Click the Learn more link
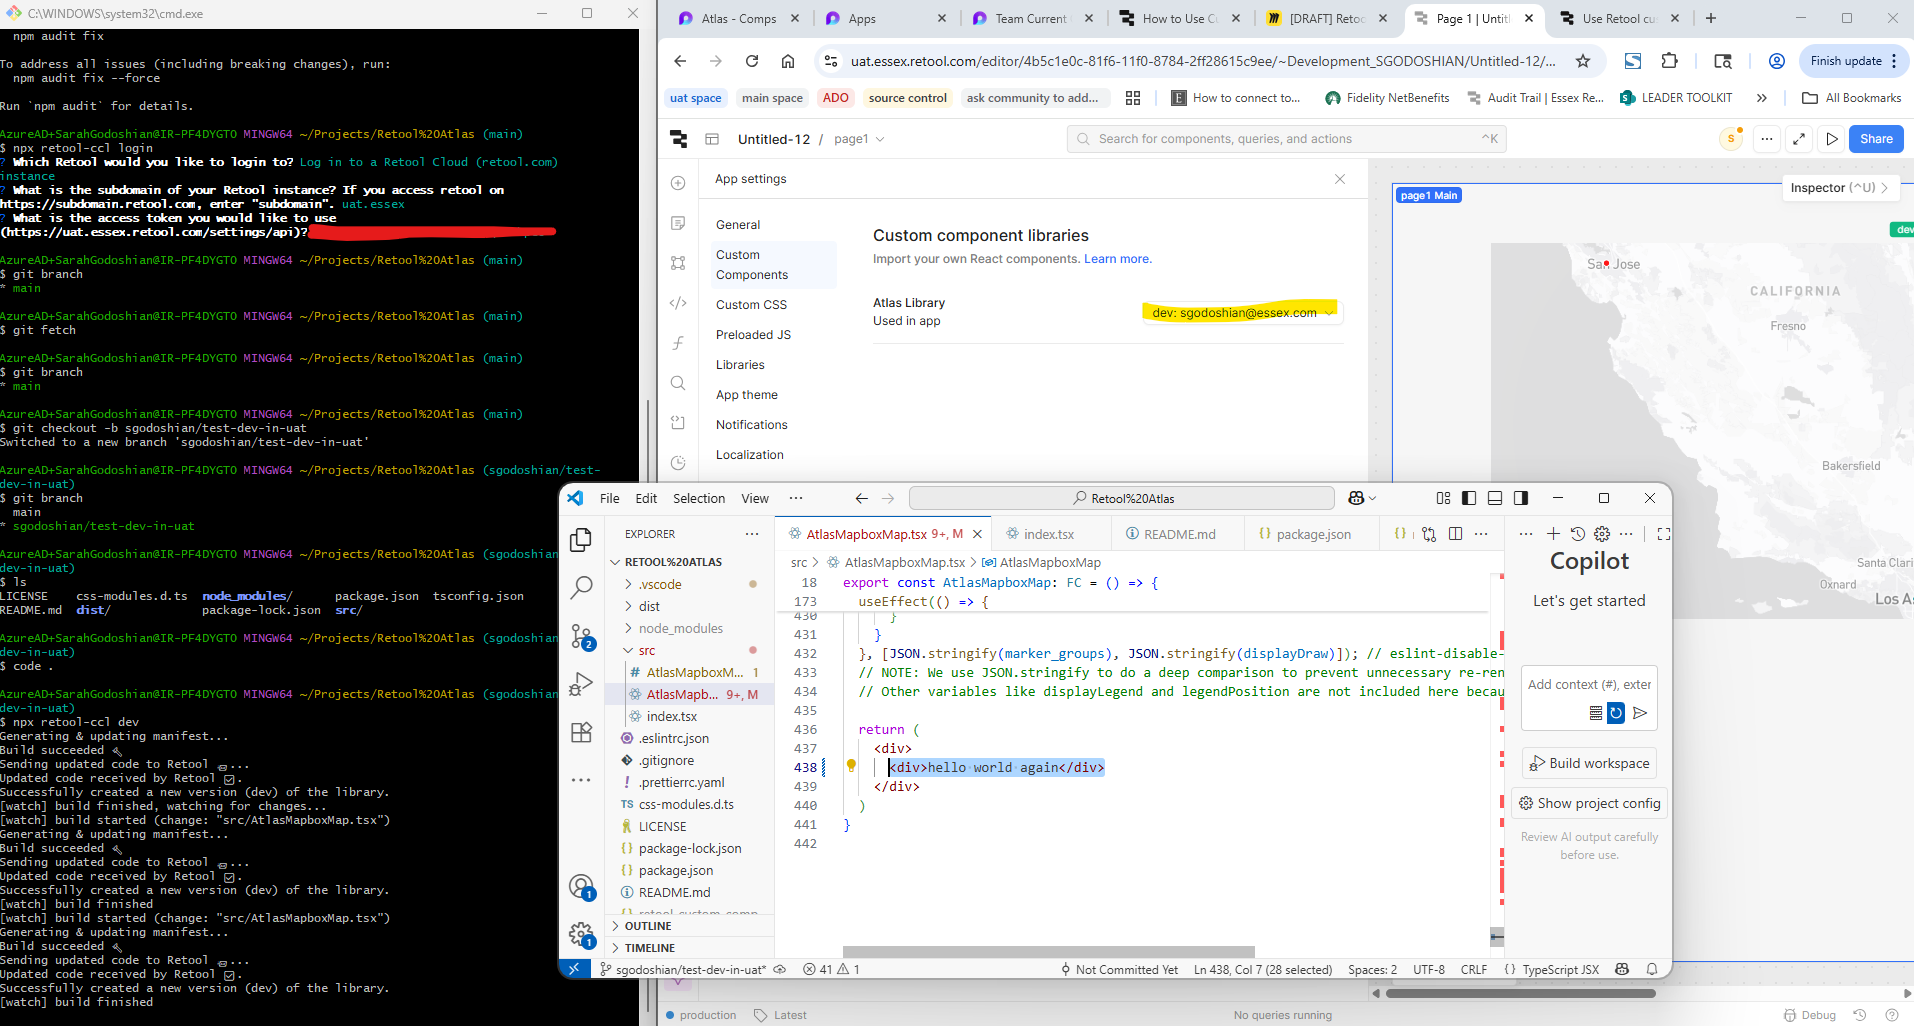The image size is (1914, 1026). [x=1117, y=259]
